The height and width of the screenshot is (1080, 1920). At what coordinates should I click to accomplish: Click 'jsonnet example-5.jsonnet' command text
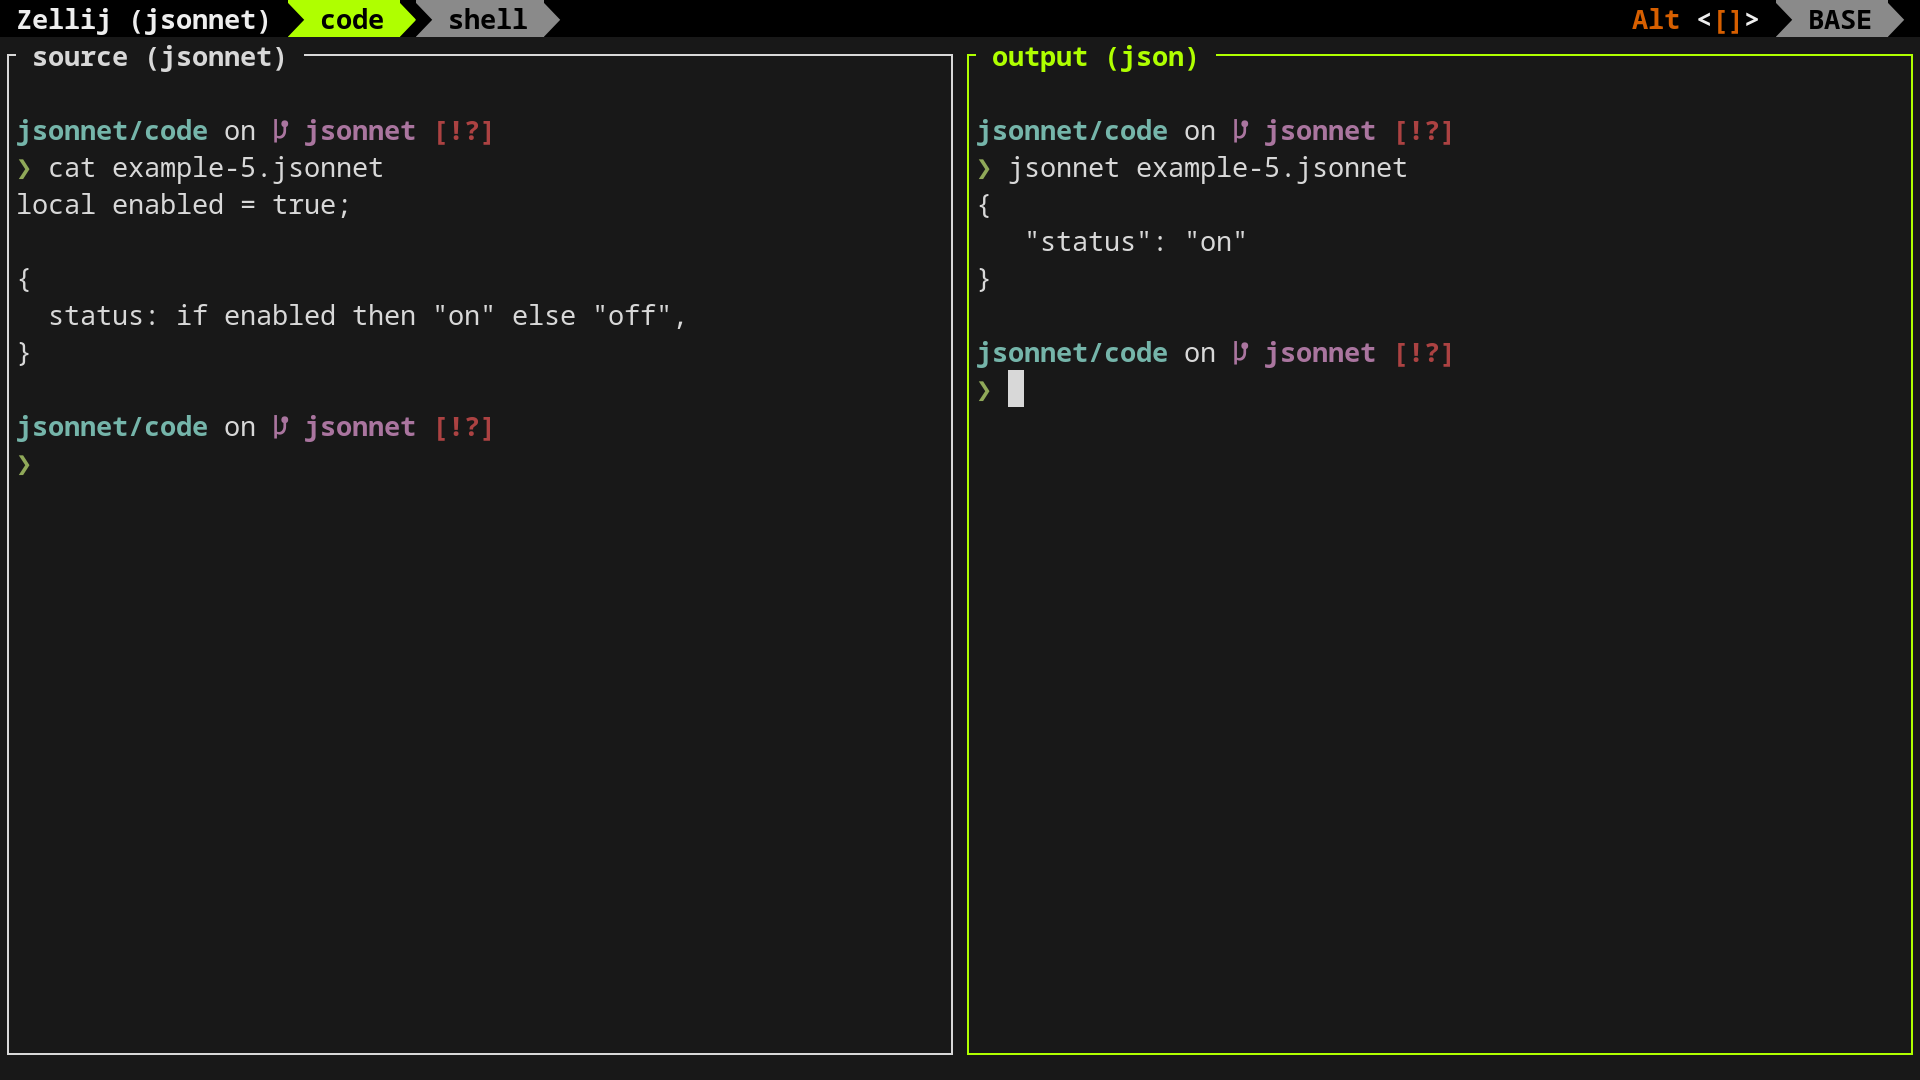[x=1208, y=168]
